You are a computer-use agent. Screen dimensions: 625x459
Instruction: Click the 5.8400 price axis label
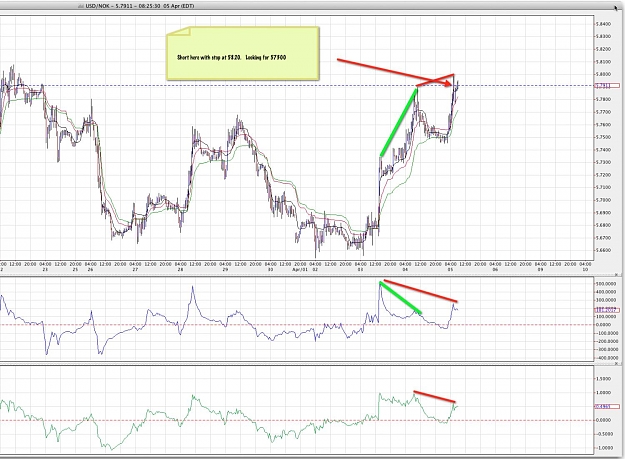pyautogui.click(x=604, y=24)
